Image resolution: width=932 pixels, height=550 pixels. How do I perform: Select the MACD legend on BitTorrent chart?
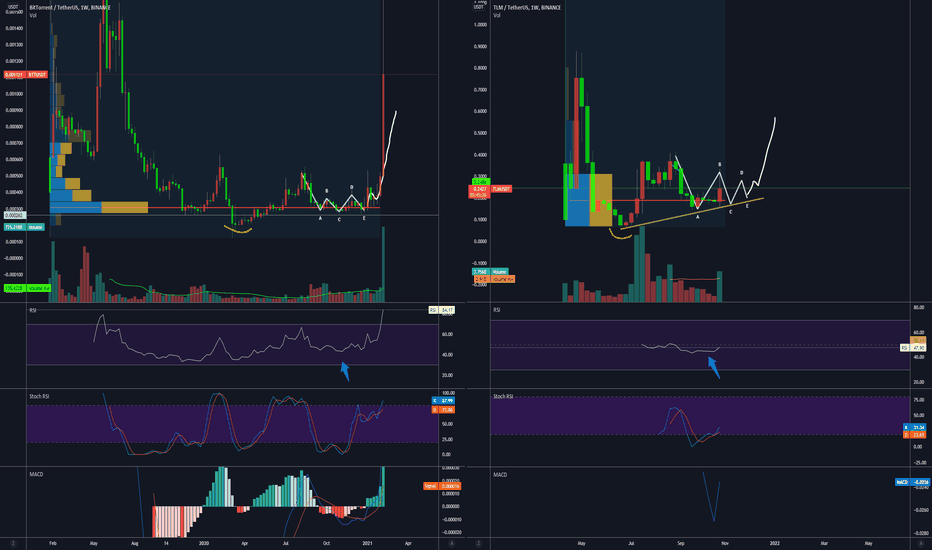click(x=36, y=474)
